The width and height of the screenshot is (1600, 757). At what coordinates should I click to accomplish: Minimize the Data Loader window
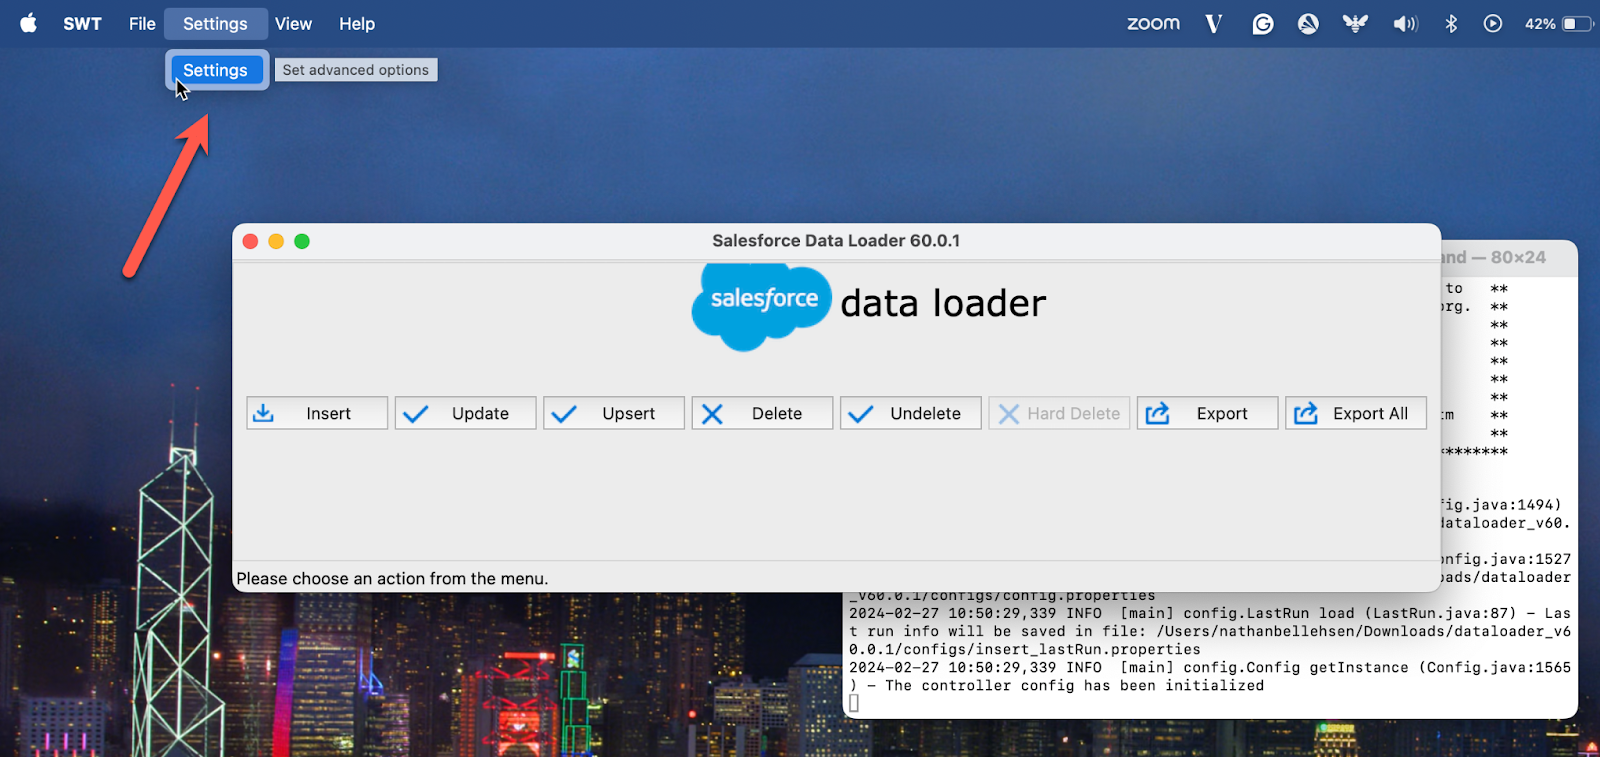(276, 241)
